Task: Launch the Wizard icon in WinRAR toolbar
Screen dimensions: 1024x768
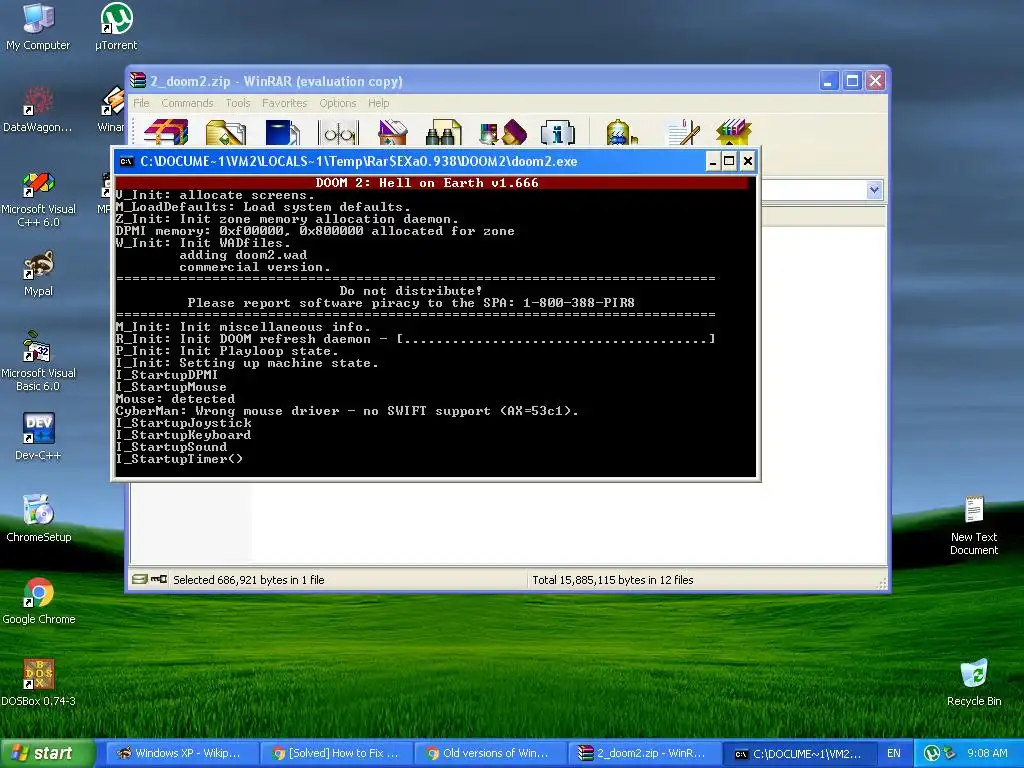Action: coord(502,133)
